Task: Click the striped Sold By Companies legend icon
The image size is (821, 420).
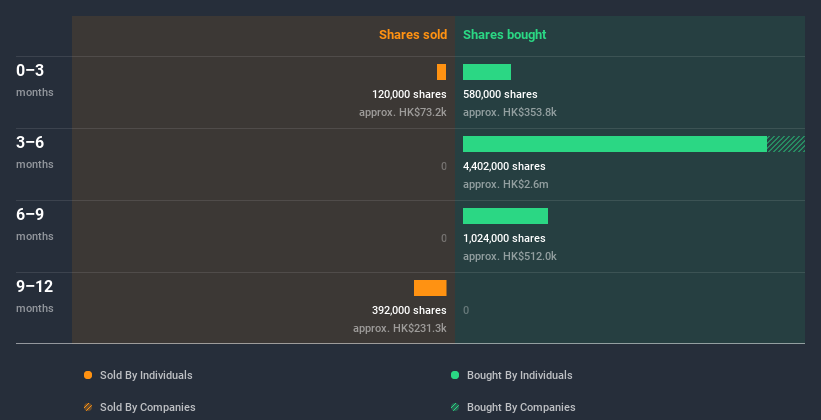Action: tap(88, 407)
